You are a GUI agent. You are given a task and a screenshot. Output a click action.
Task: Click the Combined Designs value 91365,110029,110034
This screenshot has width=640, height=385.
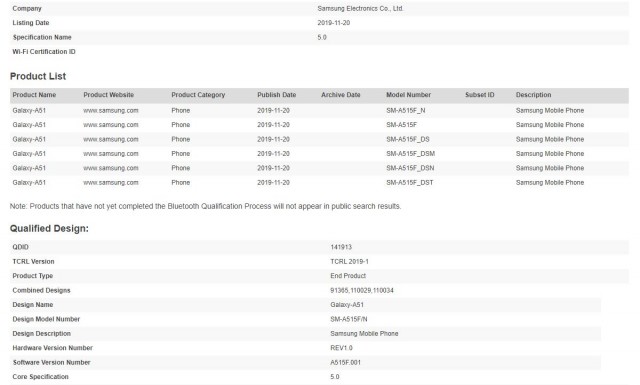point(362,290)
